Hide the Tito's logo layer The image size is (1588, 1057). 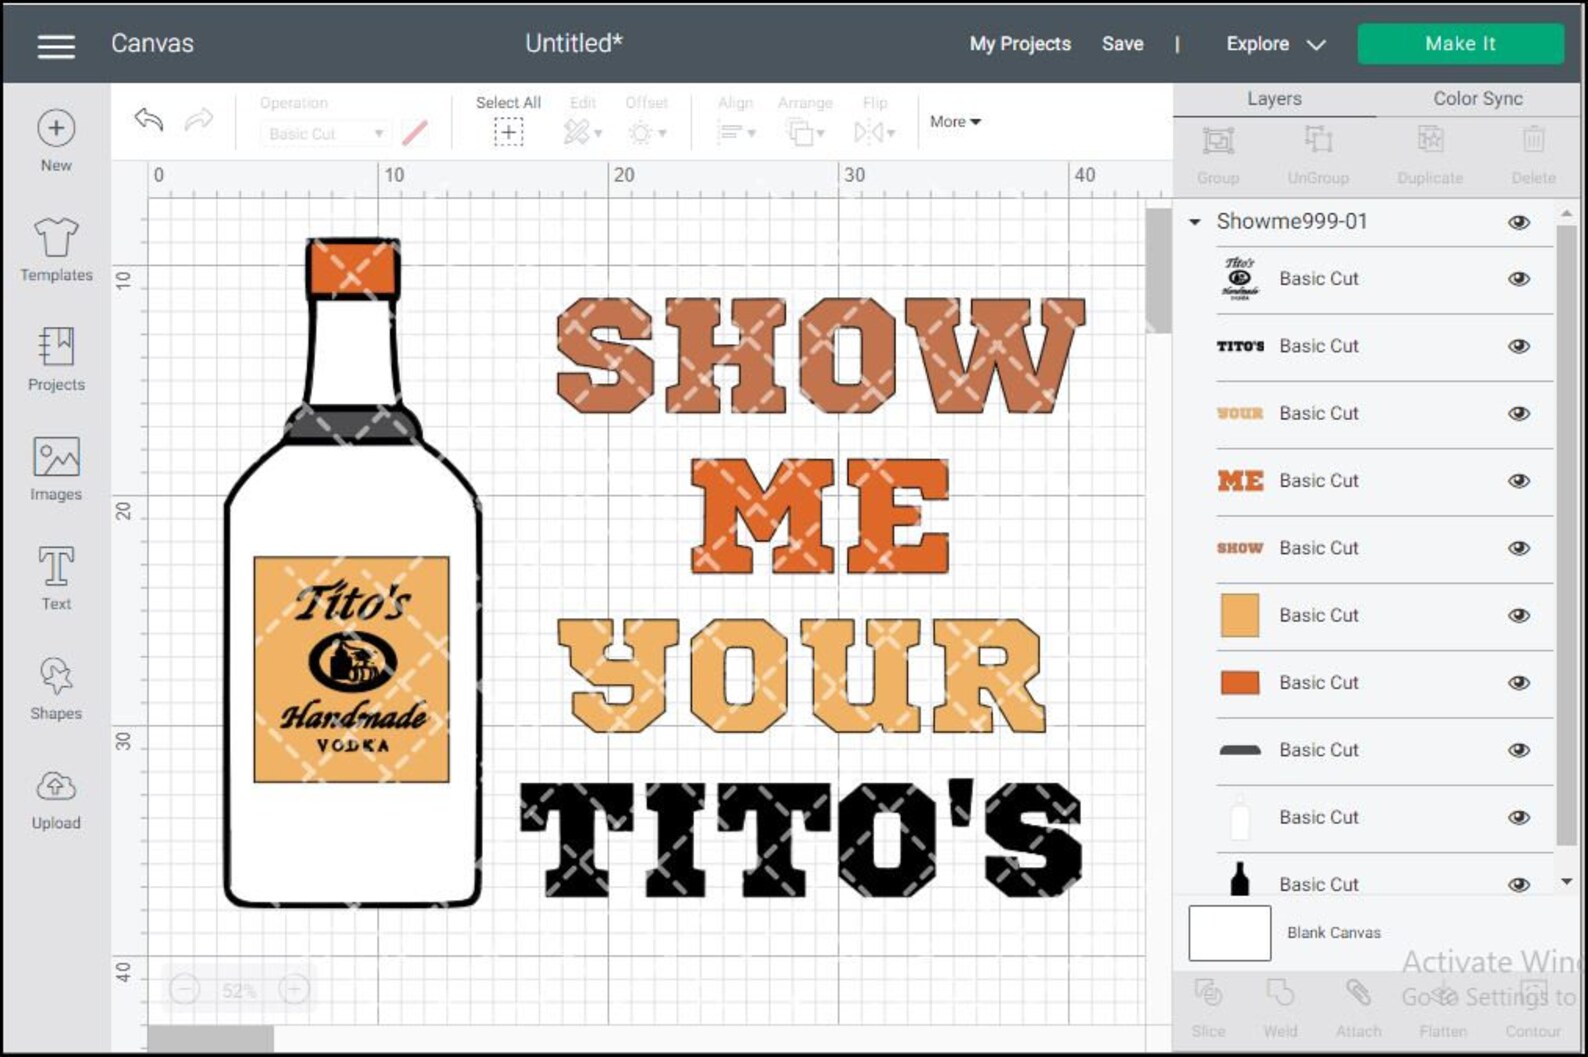1519,279
